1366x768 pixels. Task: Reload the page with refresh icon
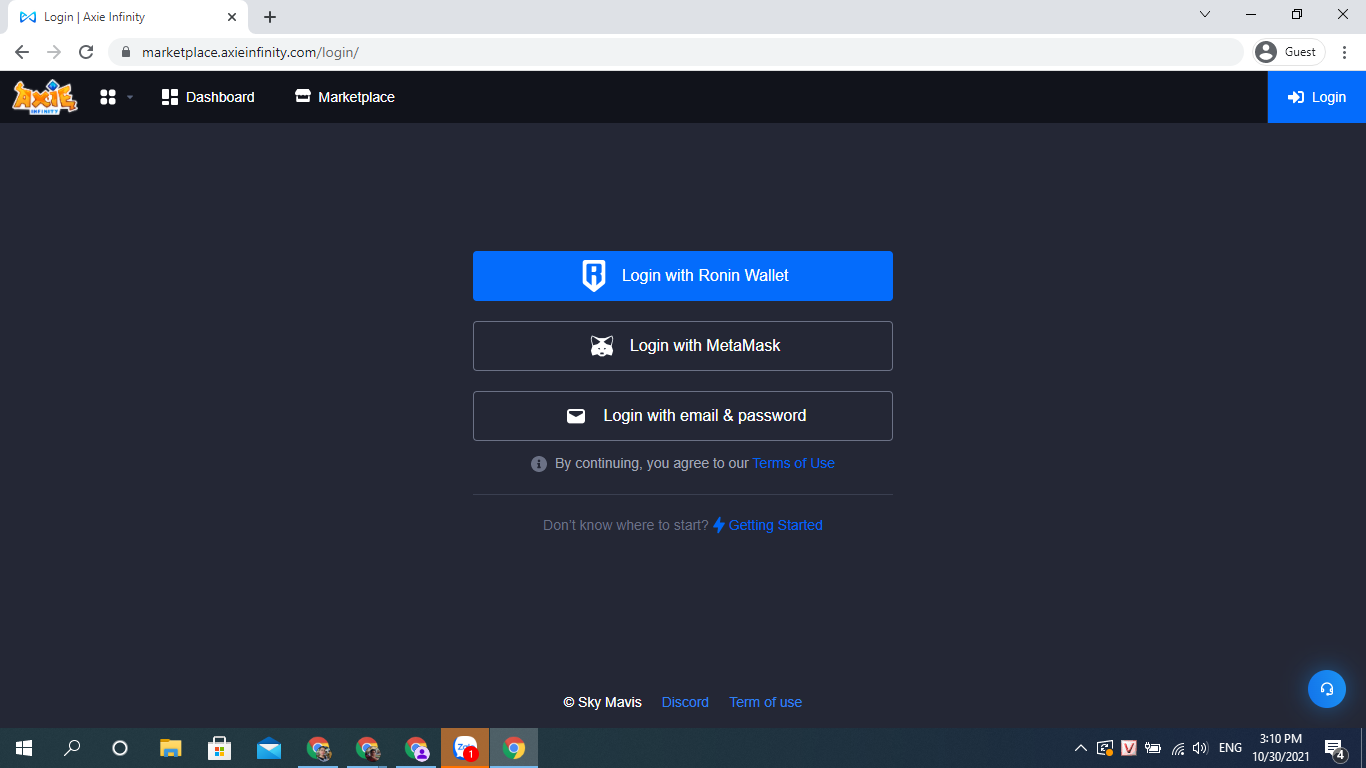[86, 52]
